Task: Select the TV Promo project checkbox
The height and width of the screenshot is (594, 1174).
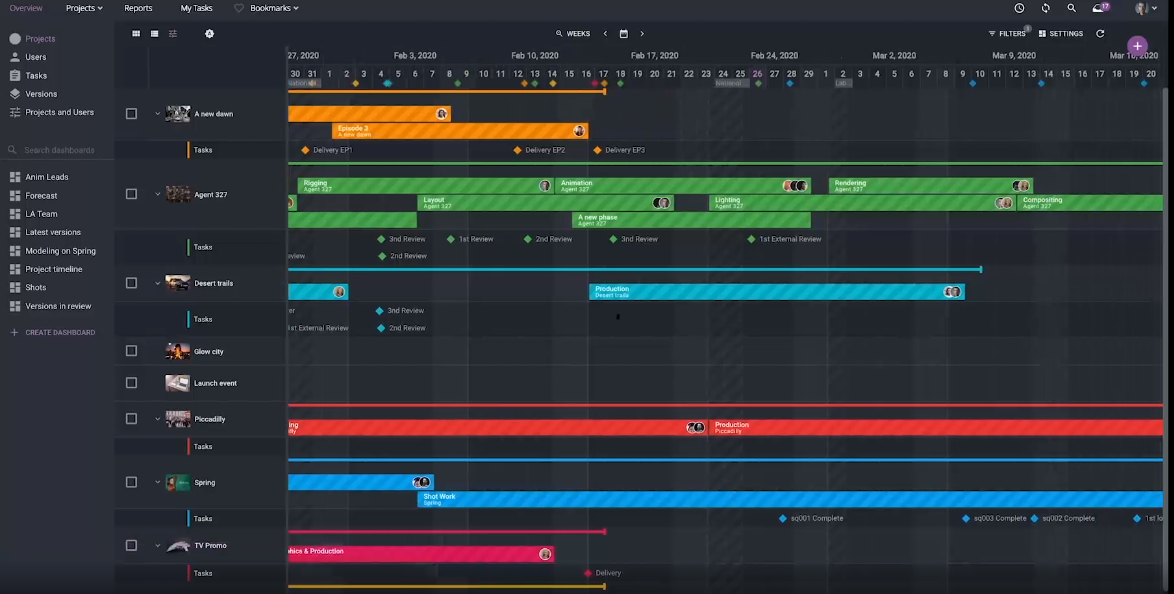Action: (x=131, y=545)
